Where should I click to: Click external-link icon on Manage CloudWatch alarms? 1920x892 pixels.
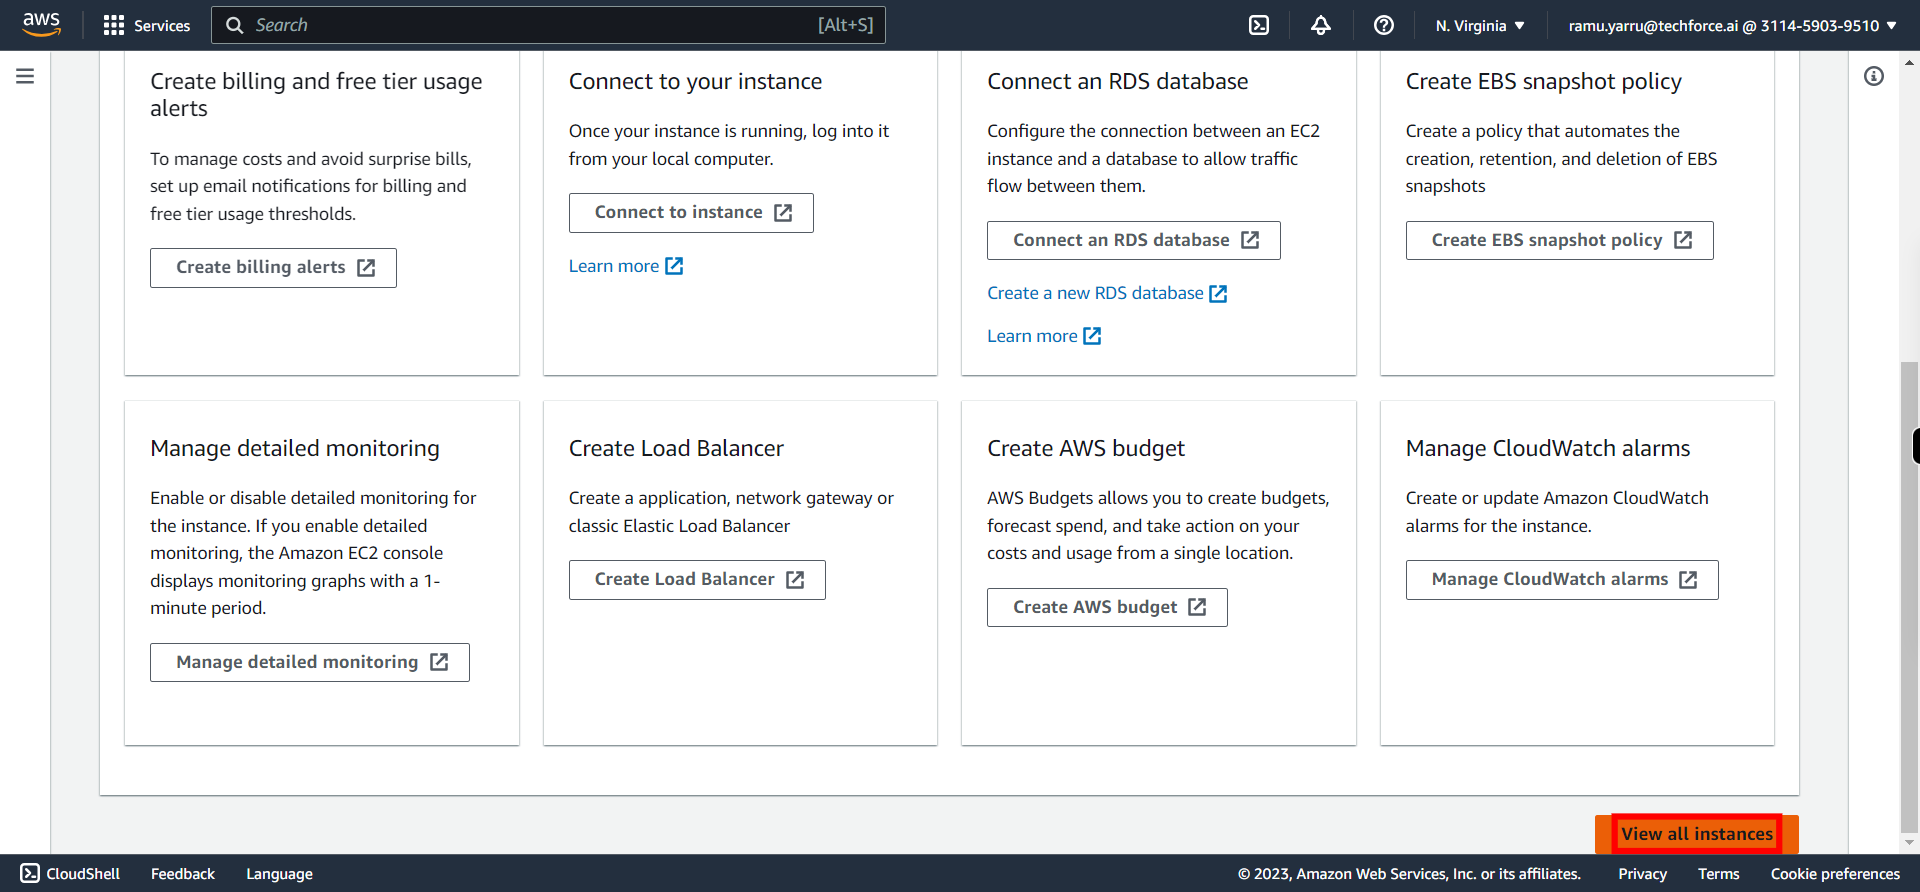click(1688, 580)
